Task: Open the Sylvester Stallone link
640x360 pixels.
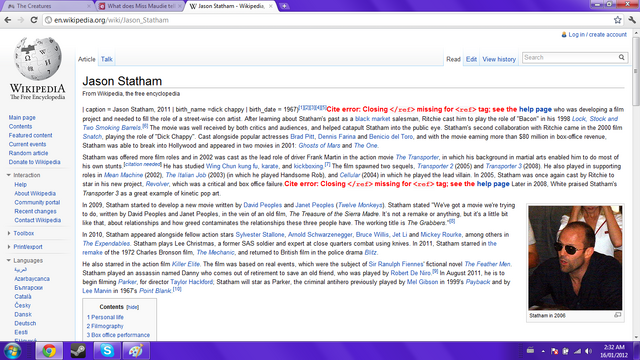Action: pyautogui.click(x=260, y=235)
